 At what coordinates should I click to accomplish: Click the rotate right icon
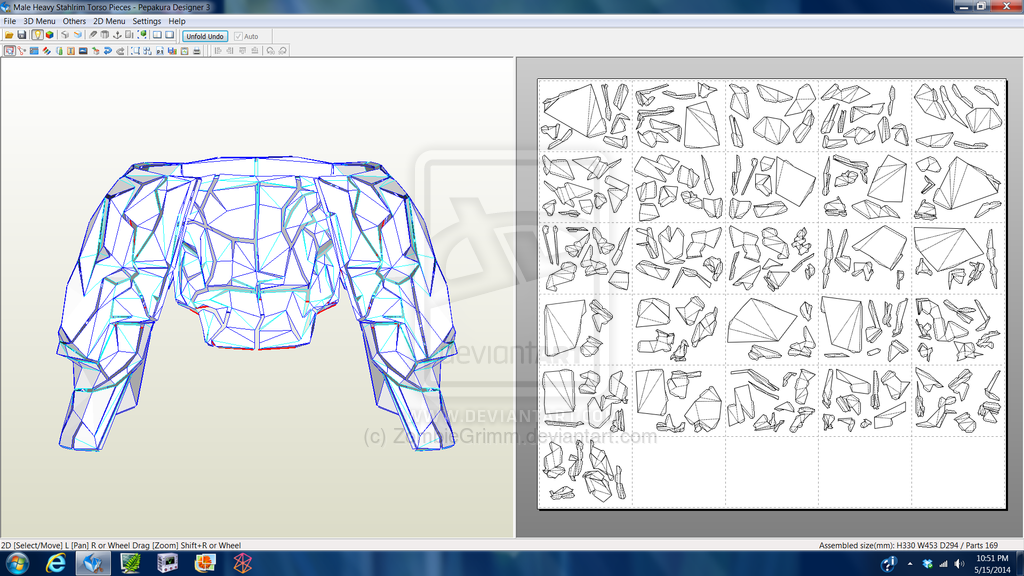(x=283, y=51)
